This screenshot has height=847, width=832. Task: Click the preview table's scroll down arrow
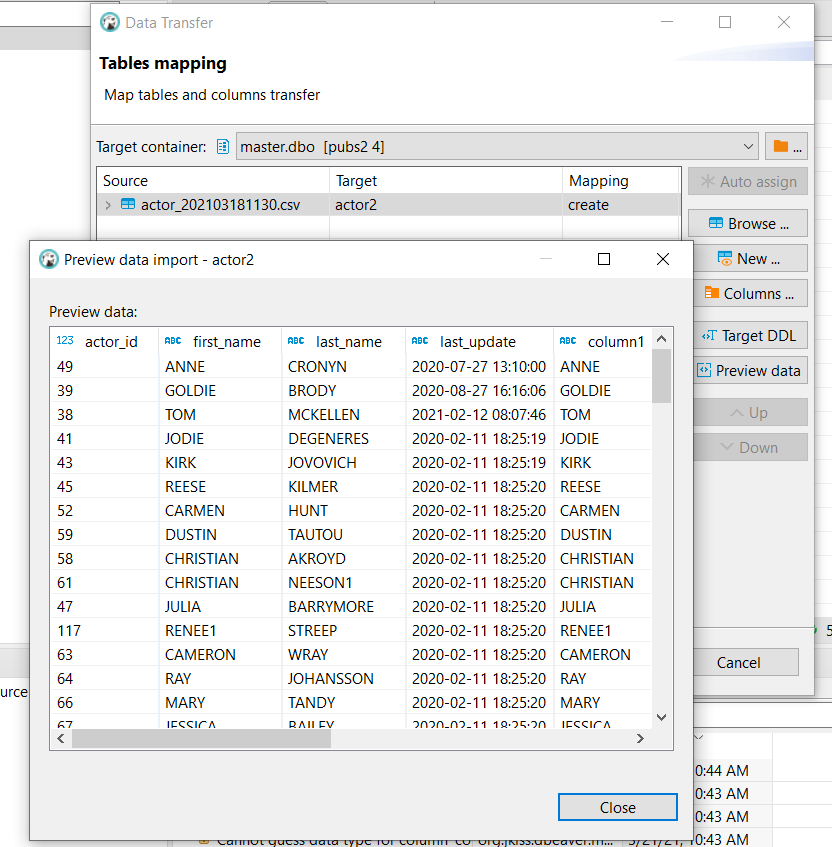coord(661,717)
